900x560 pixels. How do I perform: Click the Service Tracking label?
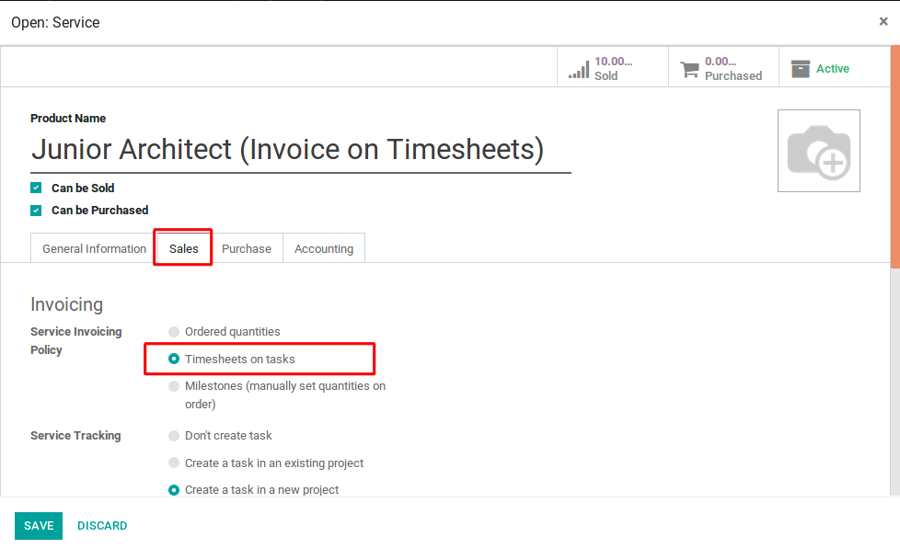click(x=76, y=435)
